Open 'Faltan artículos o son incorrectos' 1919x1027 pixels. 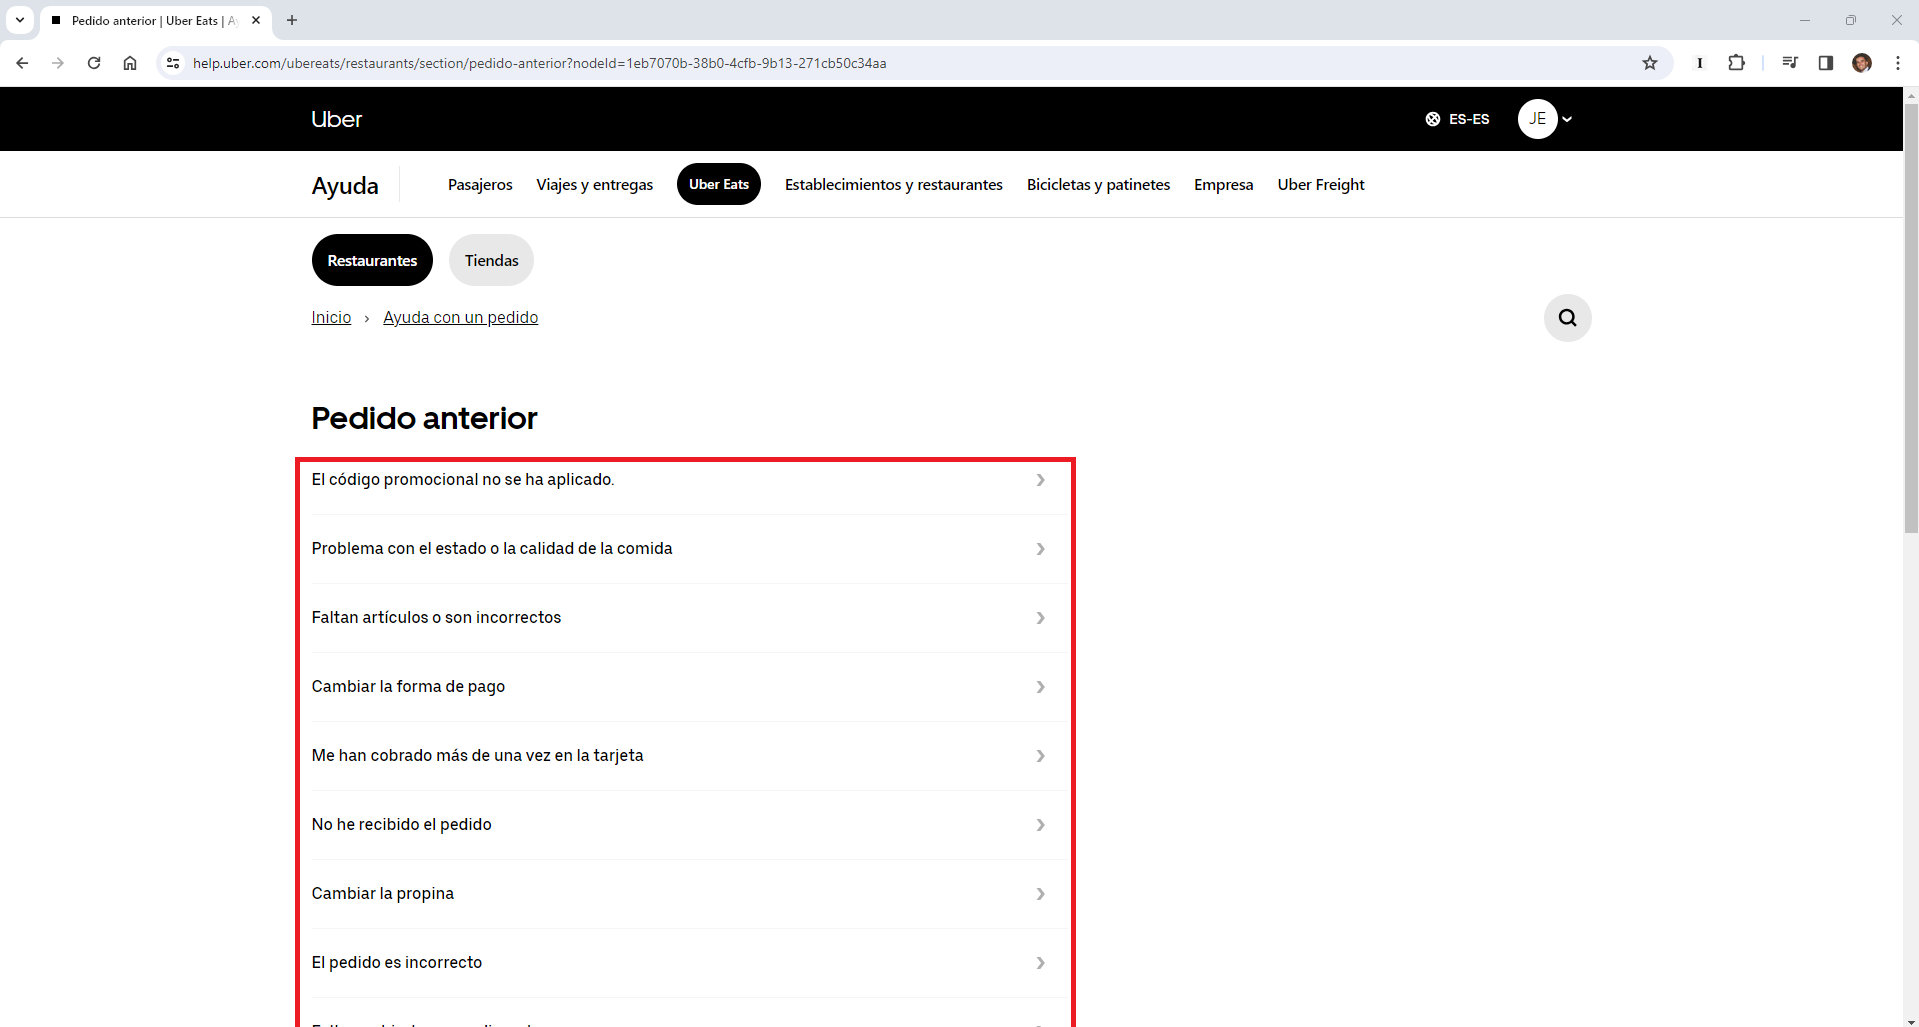pyautogui.click(x=687, y=618)
